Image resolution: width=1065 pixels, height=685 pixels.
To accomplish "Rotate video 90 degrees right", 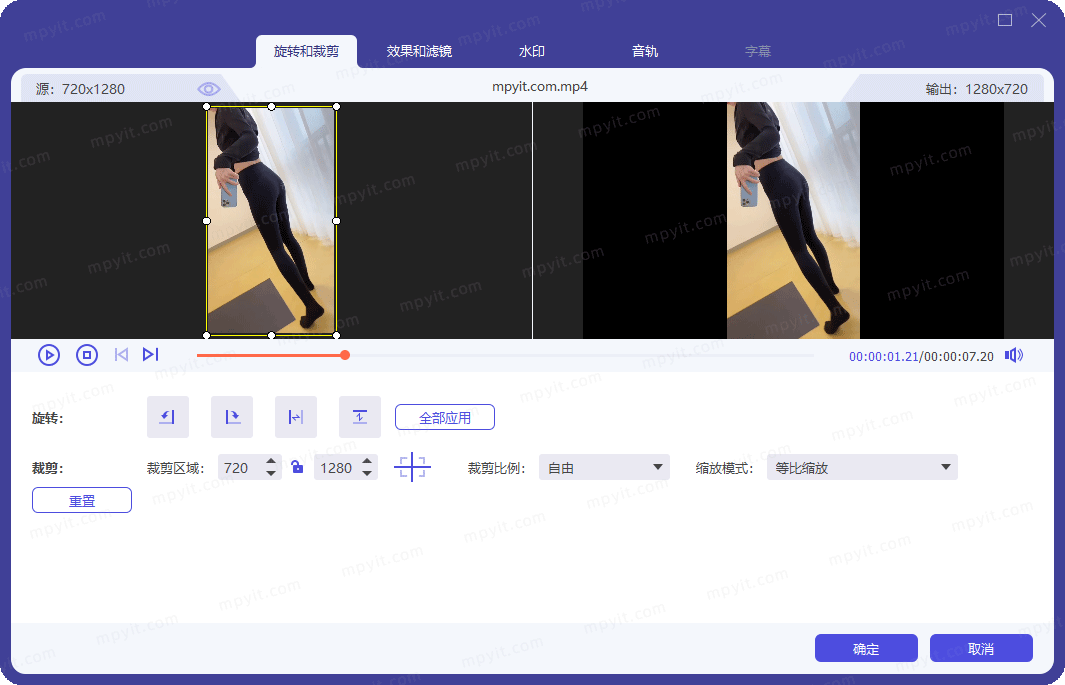I will click(x=232, y=417).
